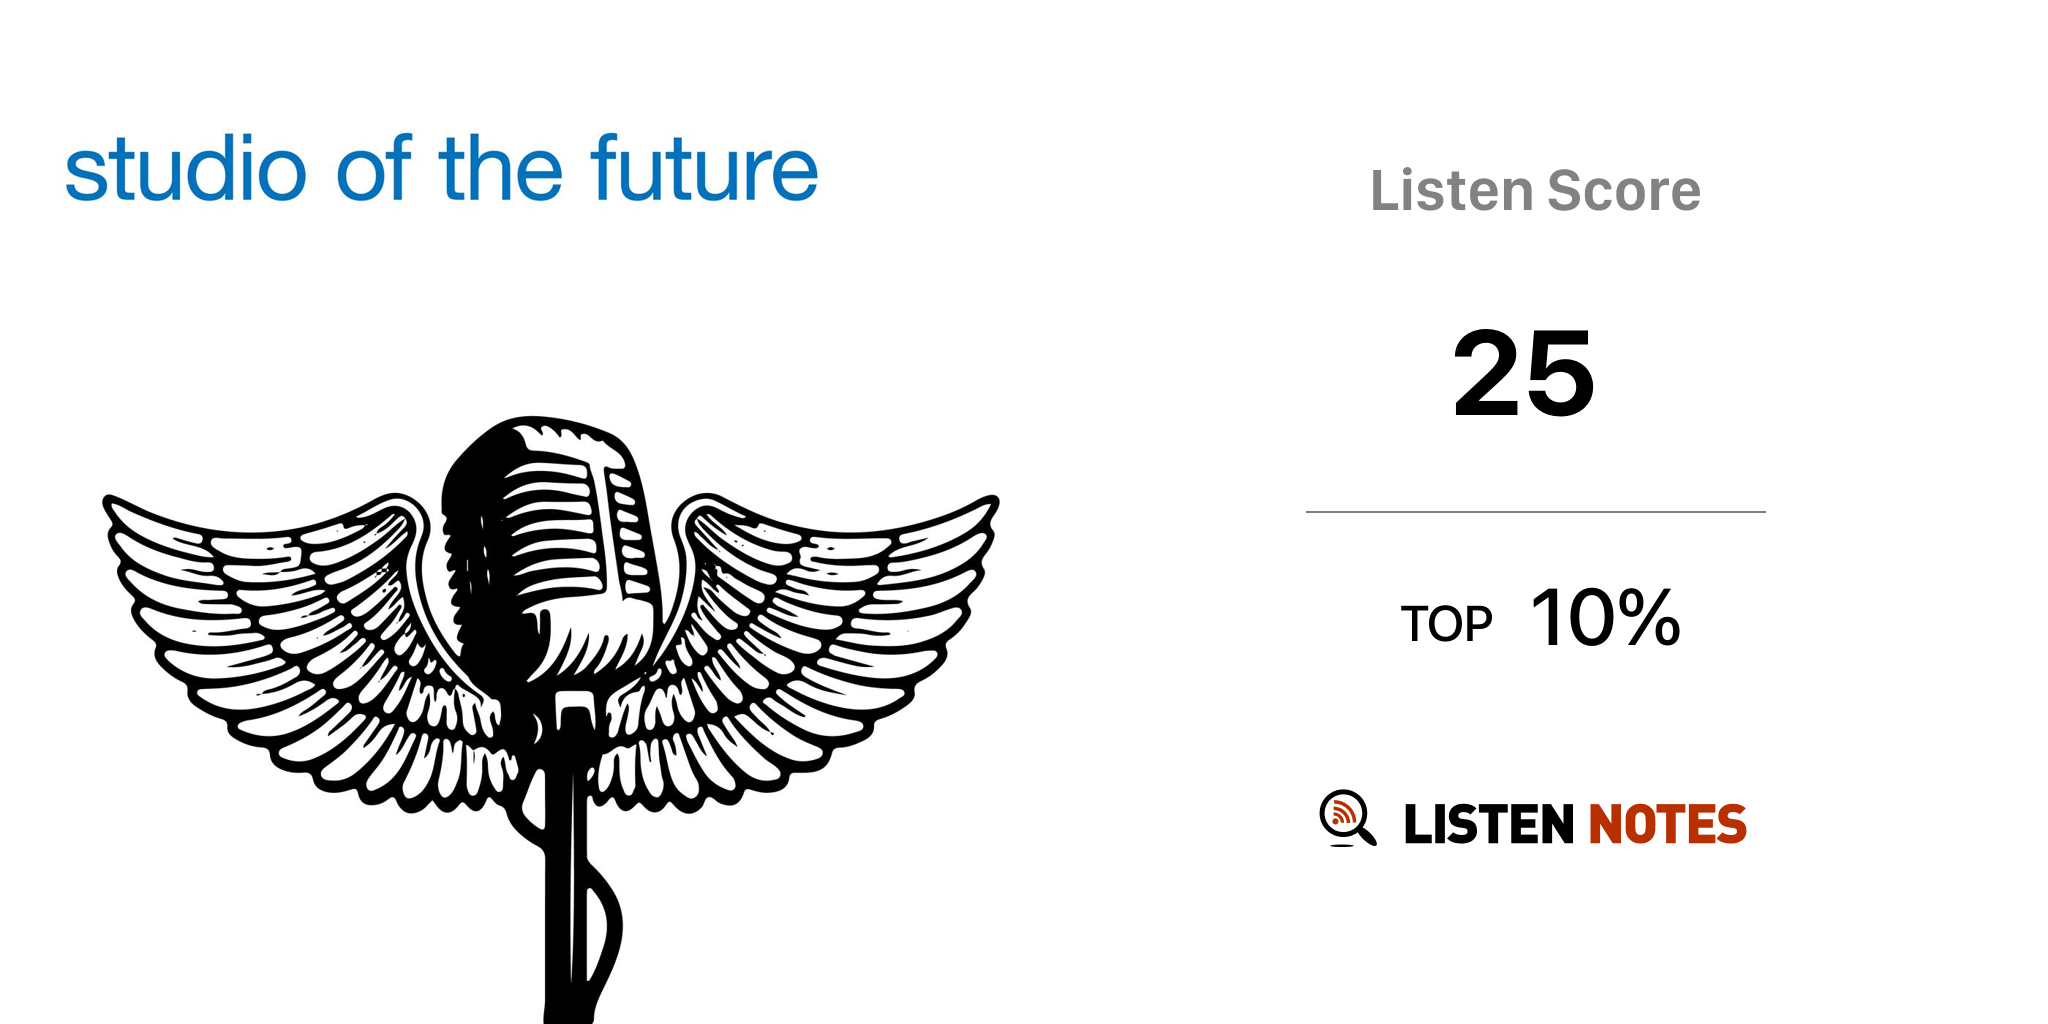
Task: Click the black "LISTEN" logo text
Action: click(1489, 825)
